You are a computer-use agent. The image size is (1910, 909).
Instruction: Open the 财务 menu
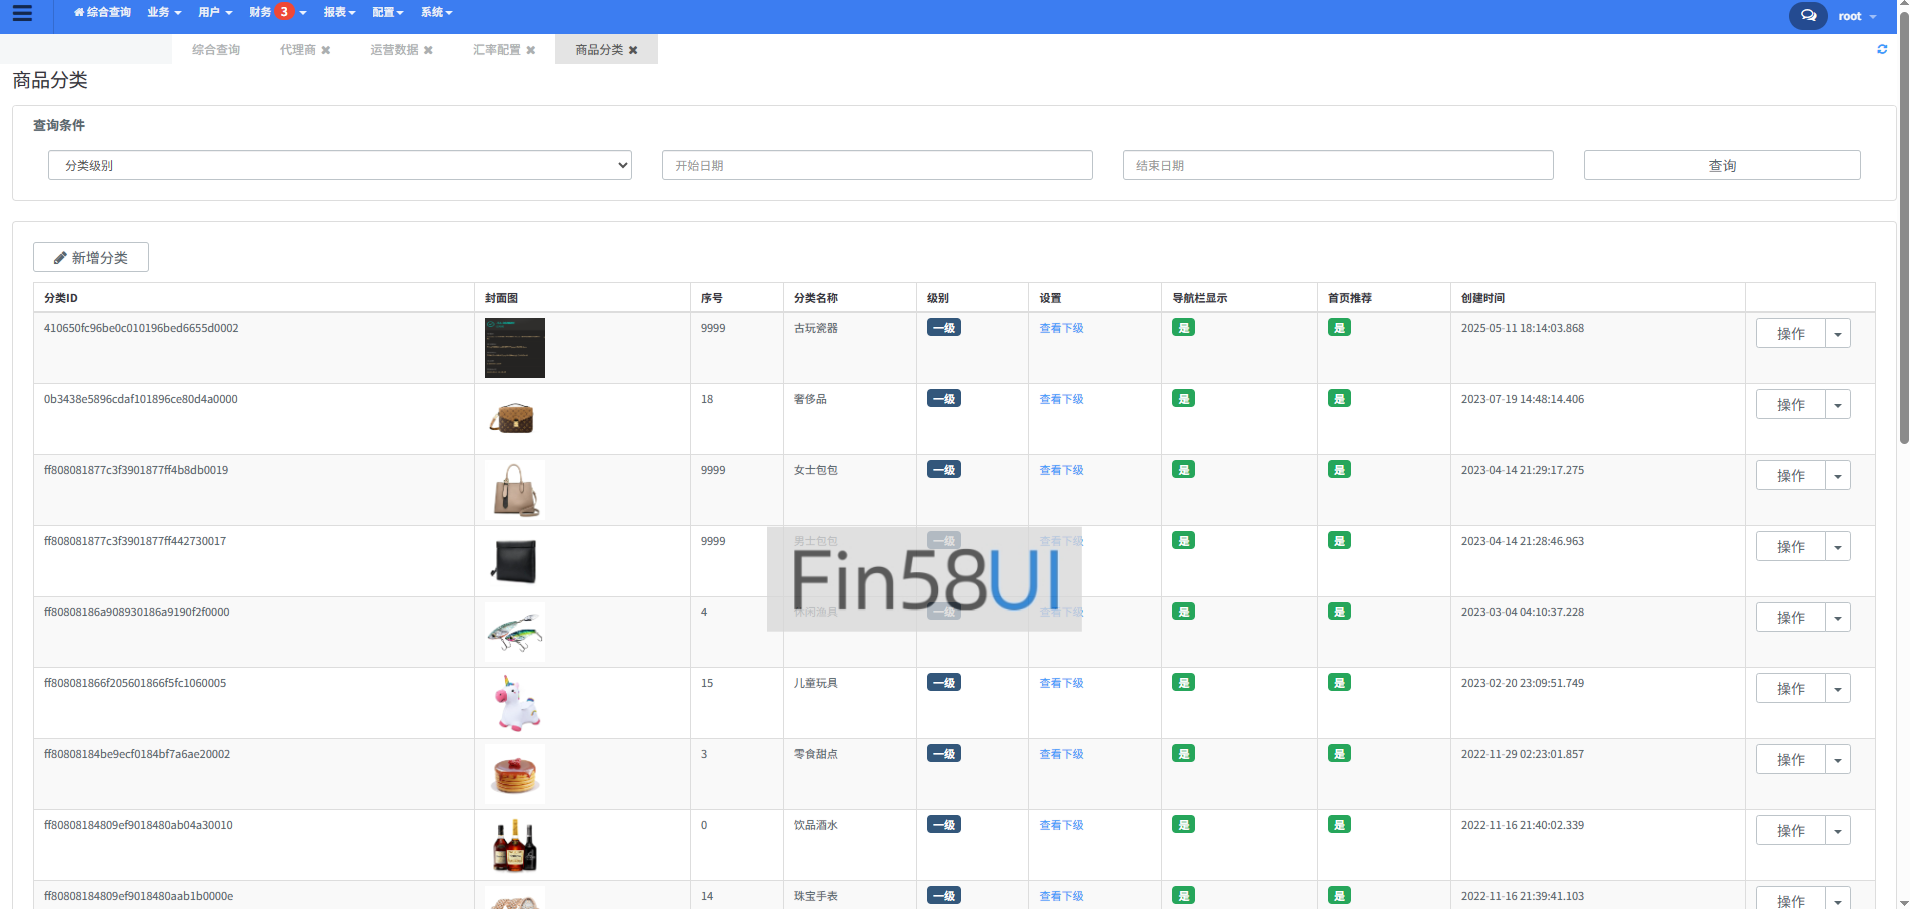tap(262, 13)
